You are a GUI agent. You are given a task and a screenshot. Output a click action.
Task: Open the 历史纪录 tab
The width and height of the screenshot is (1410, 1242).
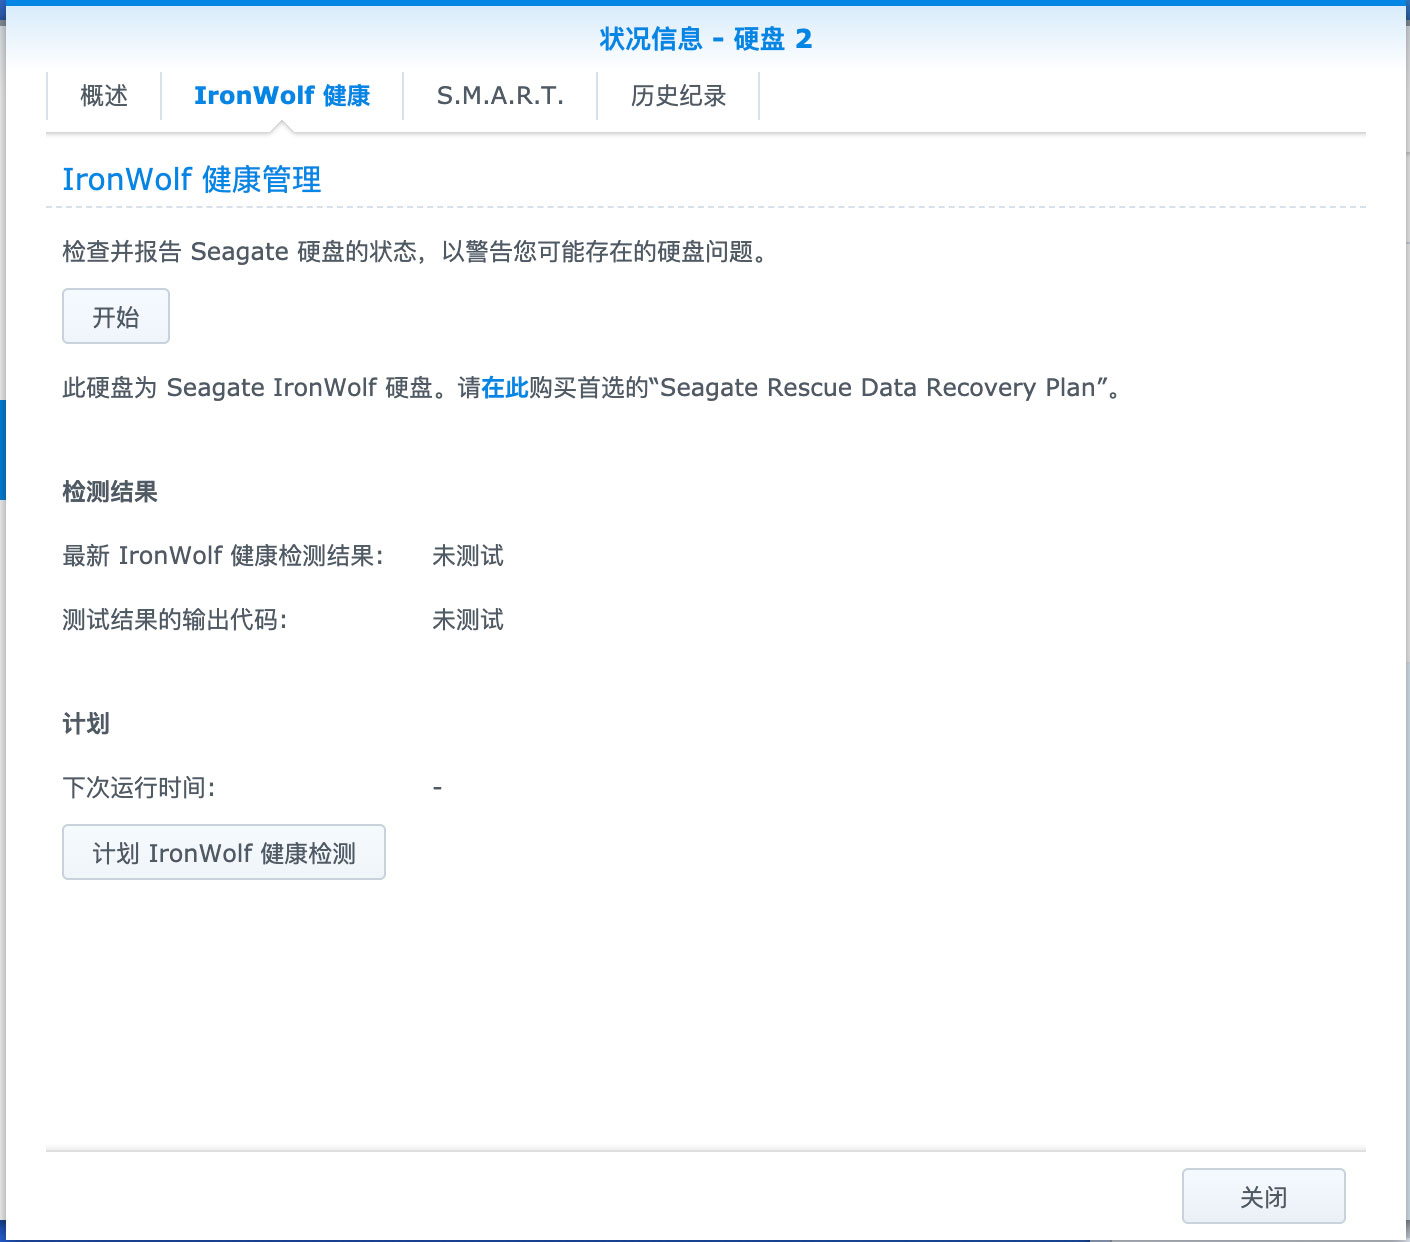[x=678, y=96]
